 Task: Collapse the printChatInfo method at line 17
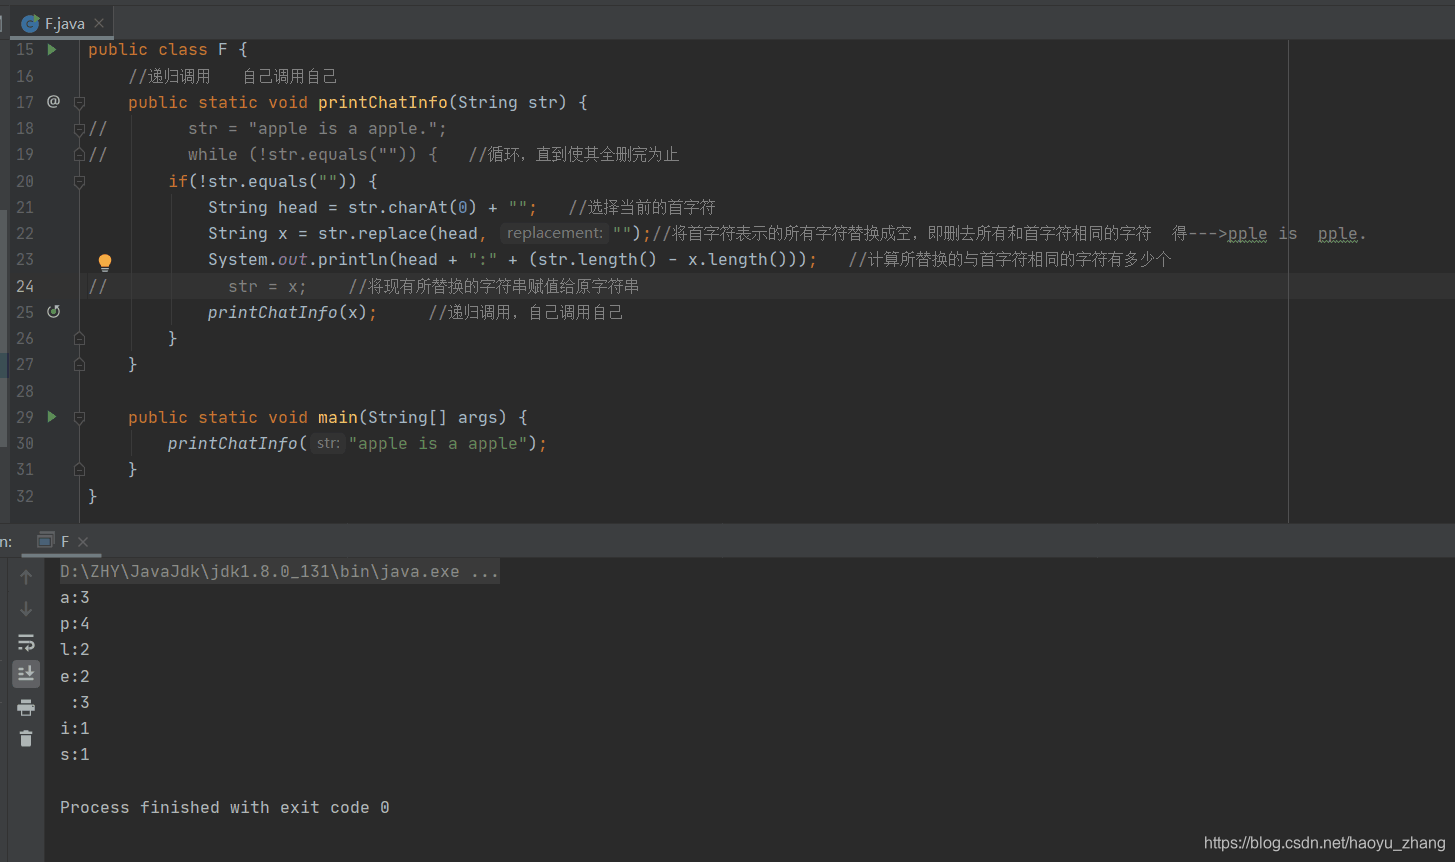[79, 102]
